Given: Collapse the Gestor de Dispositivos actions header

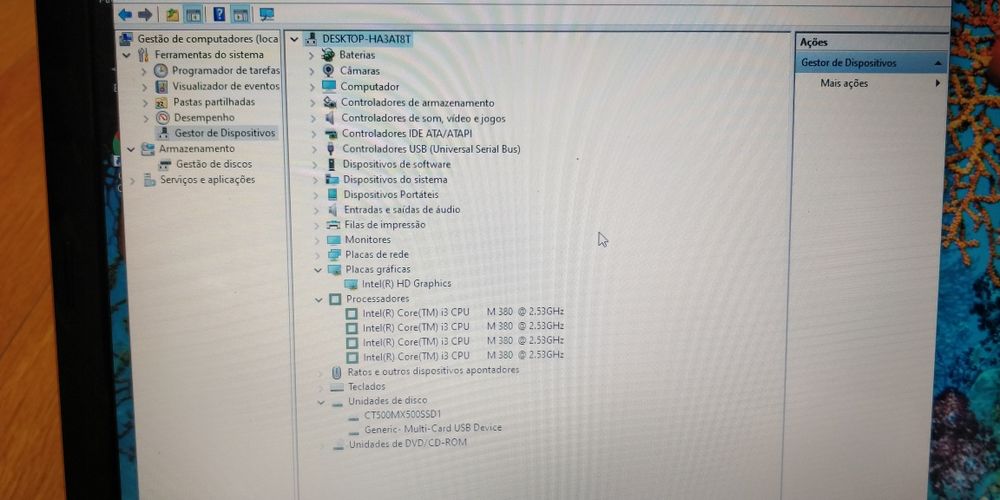Looking at the screenshot, I should (x=938, y=63).
